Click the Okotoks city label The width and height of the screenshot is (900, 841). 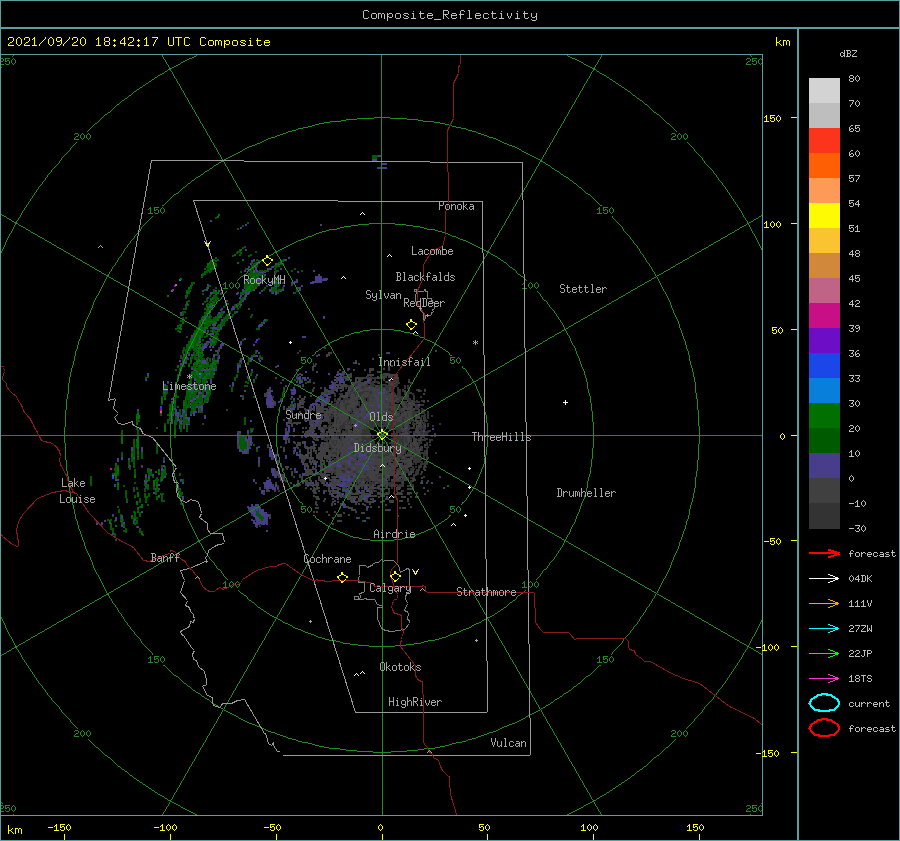point(400,667)
